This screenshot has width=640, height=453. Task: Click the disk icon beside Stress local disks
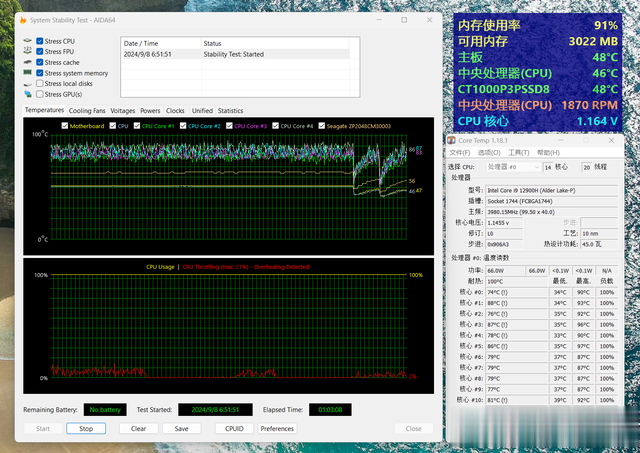27,84
